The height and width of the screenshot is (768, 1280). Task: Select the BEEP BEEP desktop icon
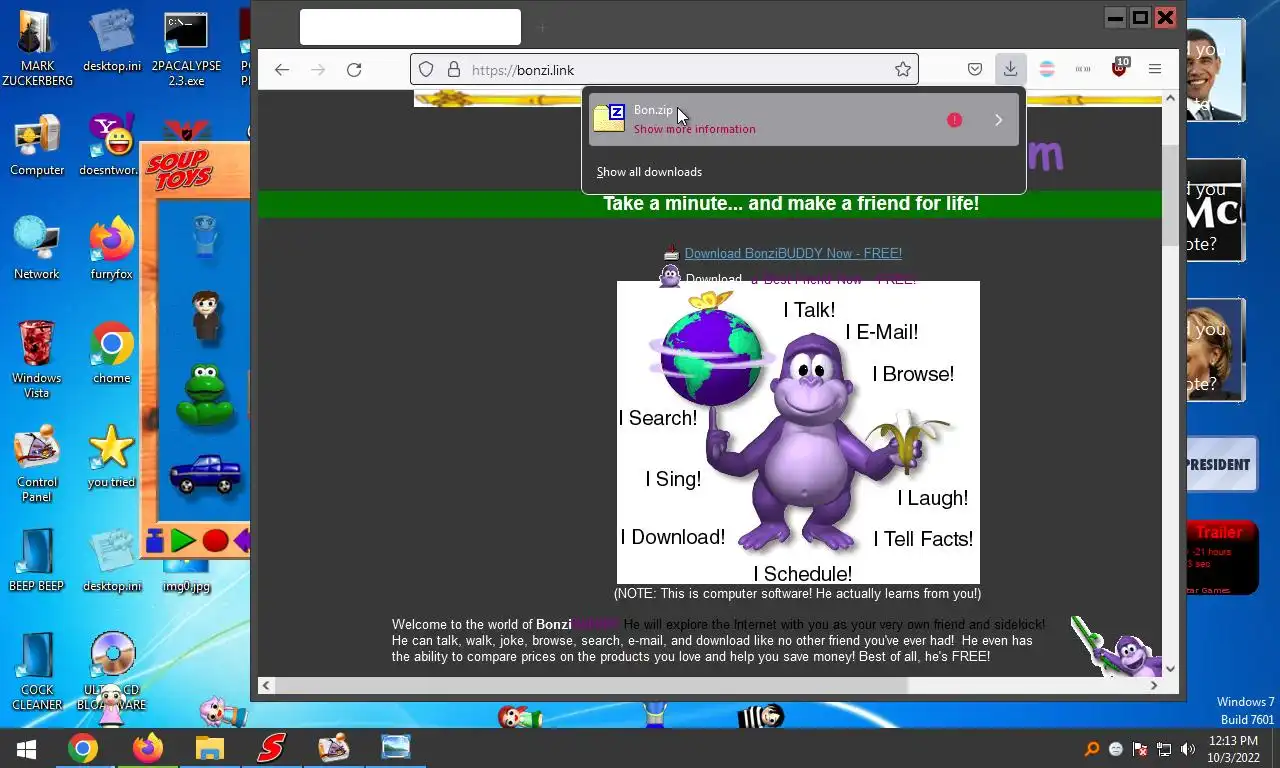click(37, 560)
